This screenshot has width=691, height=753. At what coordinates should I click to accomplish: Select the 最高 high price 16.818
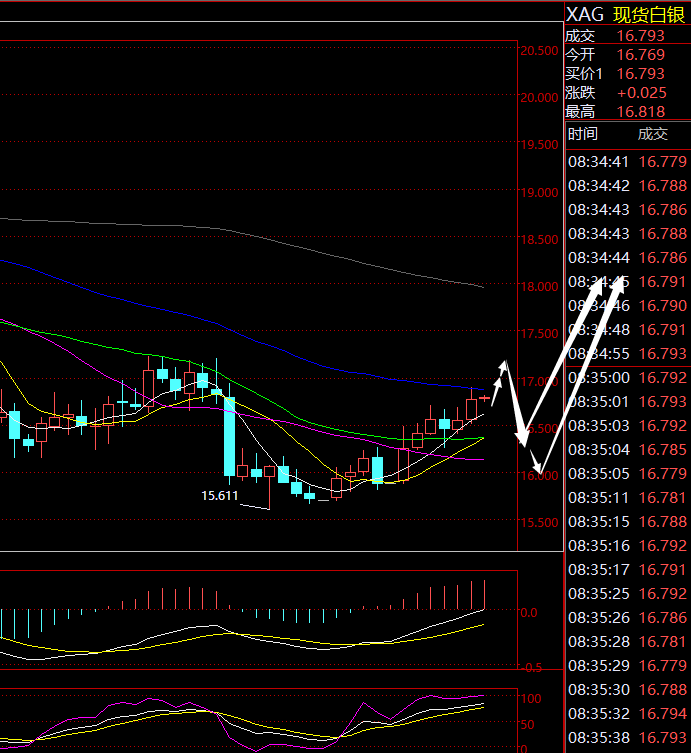641,112
